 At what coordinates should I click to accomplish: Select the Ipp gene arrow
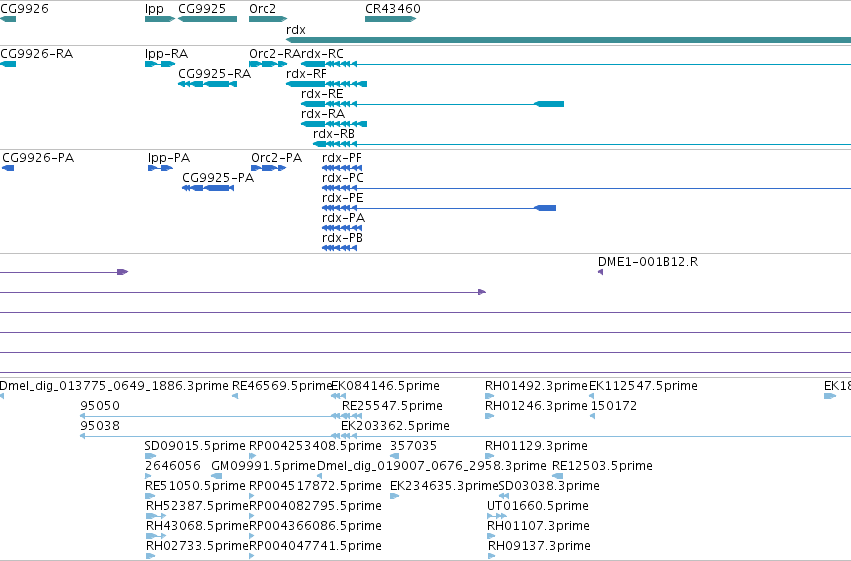pyautogui.click(x=160, y=19)
